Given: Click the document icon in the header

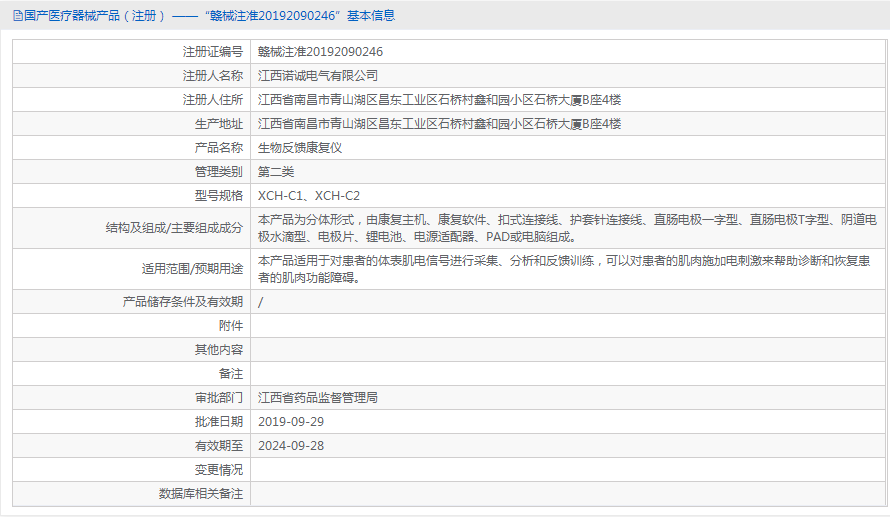Looking at the screenshot, I should pyautogui.click(x=17, y=16).
